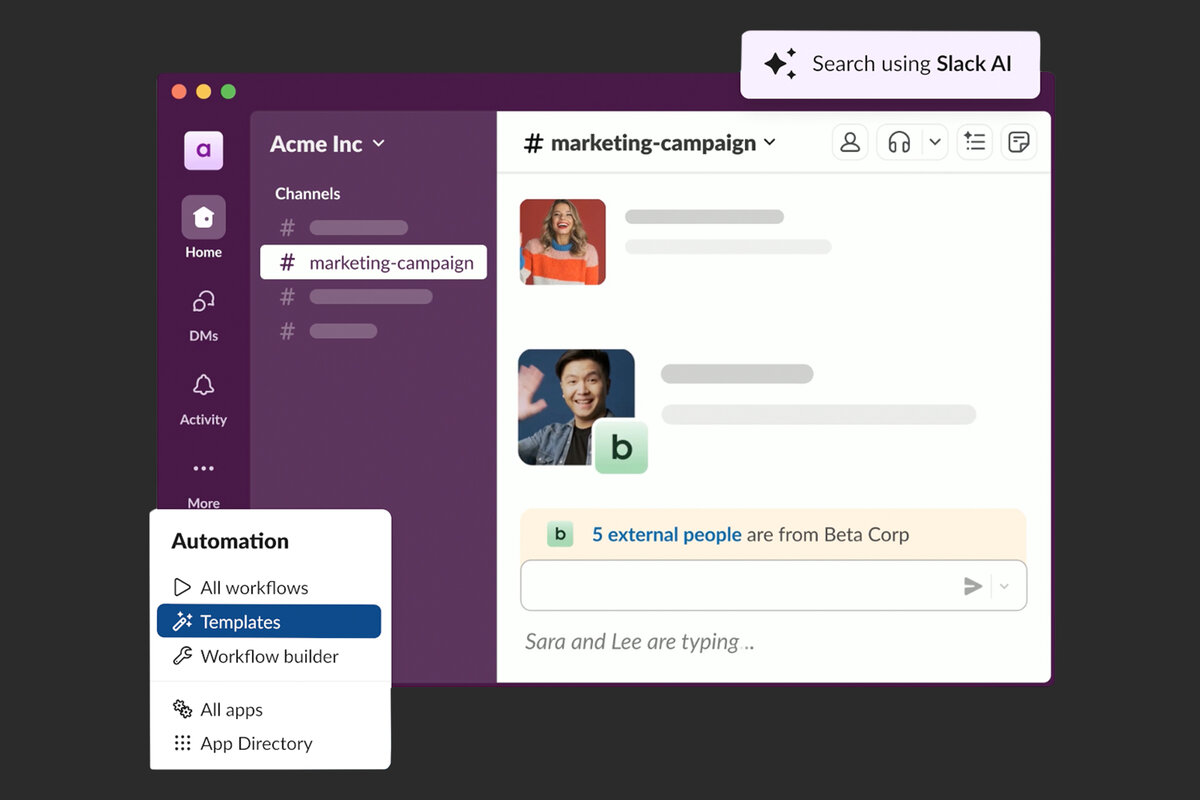Click the Acme workspace logo icon

[203, 150]
